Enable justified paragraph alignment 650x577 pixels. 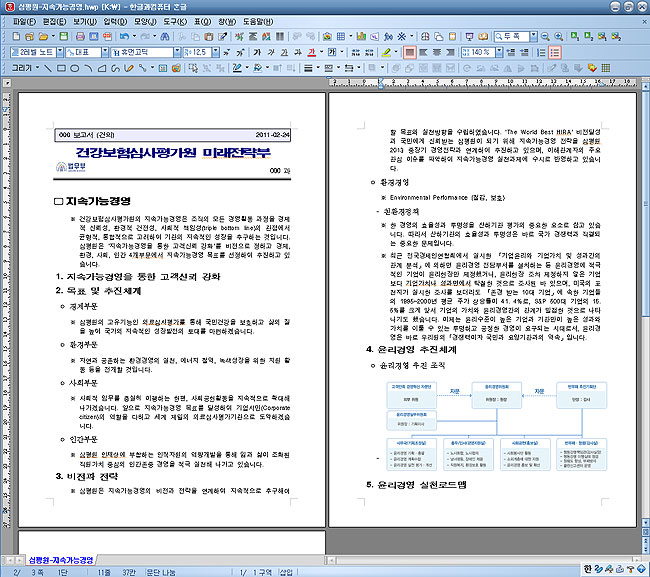click(x=410, y=52)
